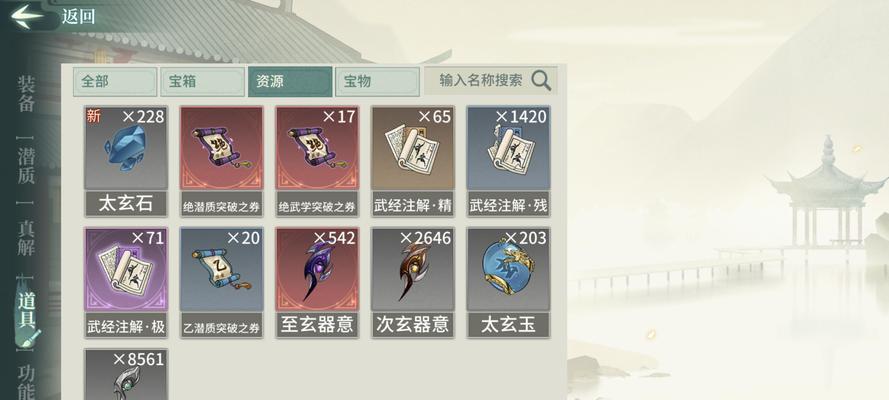
Task: Pick the purple 武经注解·极 item
Action: [126, 283]
